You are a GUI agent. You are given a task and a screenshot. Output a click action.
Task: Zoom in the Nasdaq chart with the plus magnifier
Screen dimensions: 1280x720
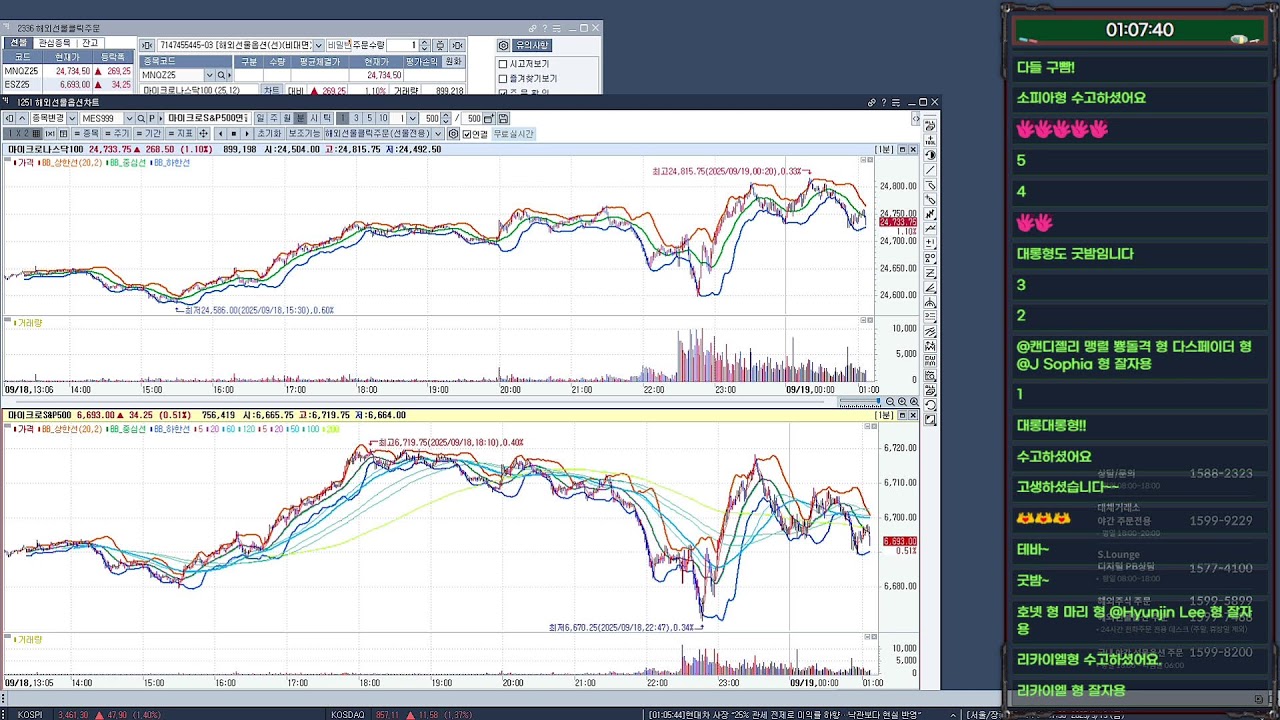902,401
